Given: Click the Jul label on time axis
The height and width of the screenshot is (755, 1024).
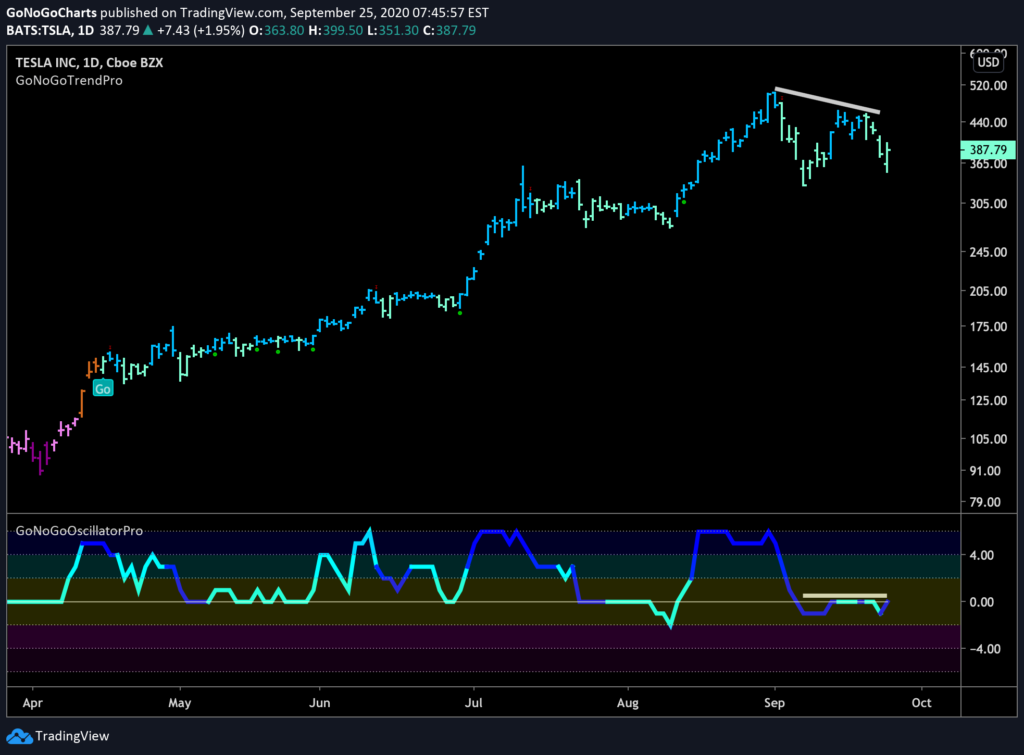Looking at the screenshot, I should [473, 703].
